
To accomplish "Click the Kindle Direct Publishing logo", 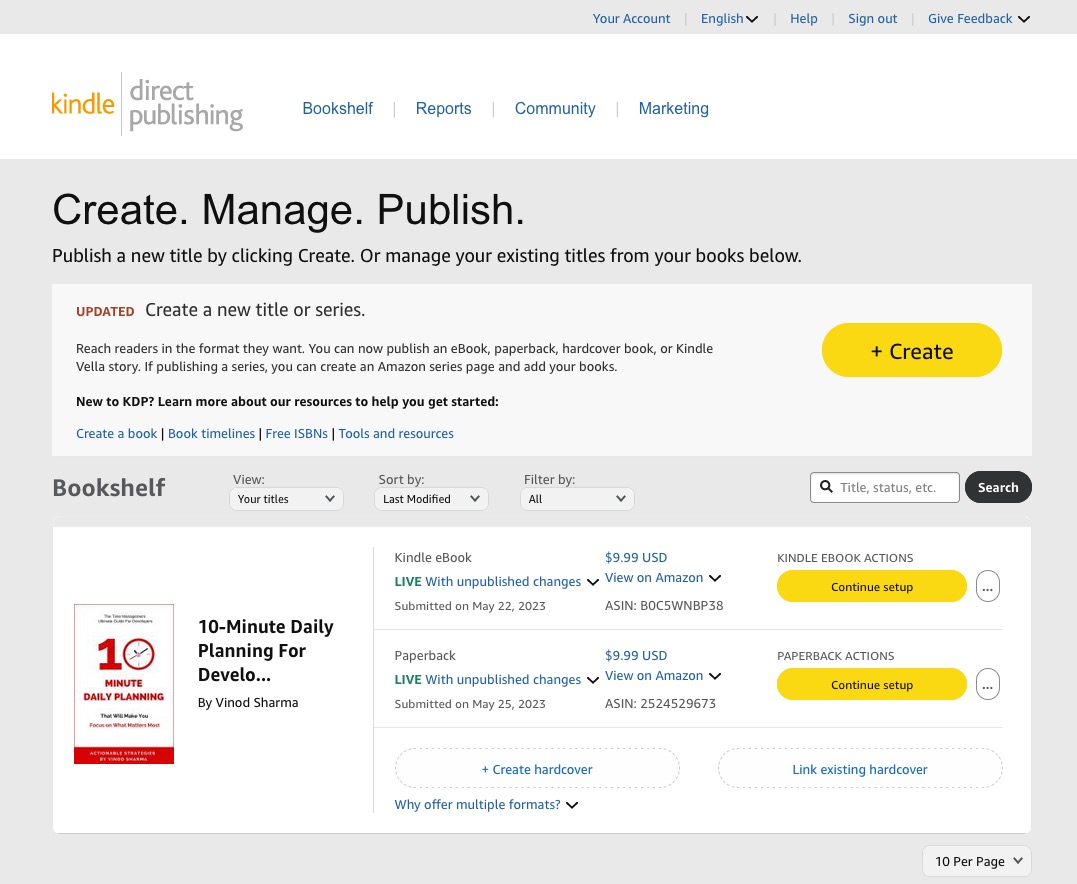I will tap(147, 104).
